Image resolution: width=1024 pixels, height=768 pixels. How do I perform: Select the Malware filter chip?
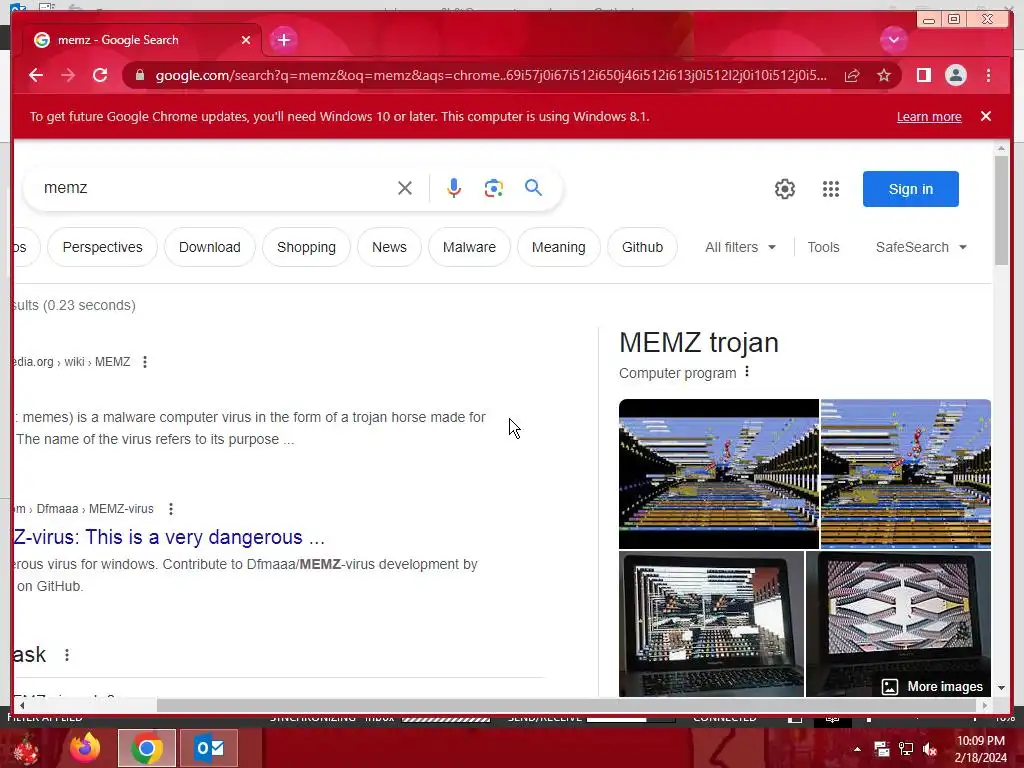coord(469,247)
